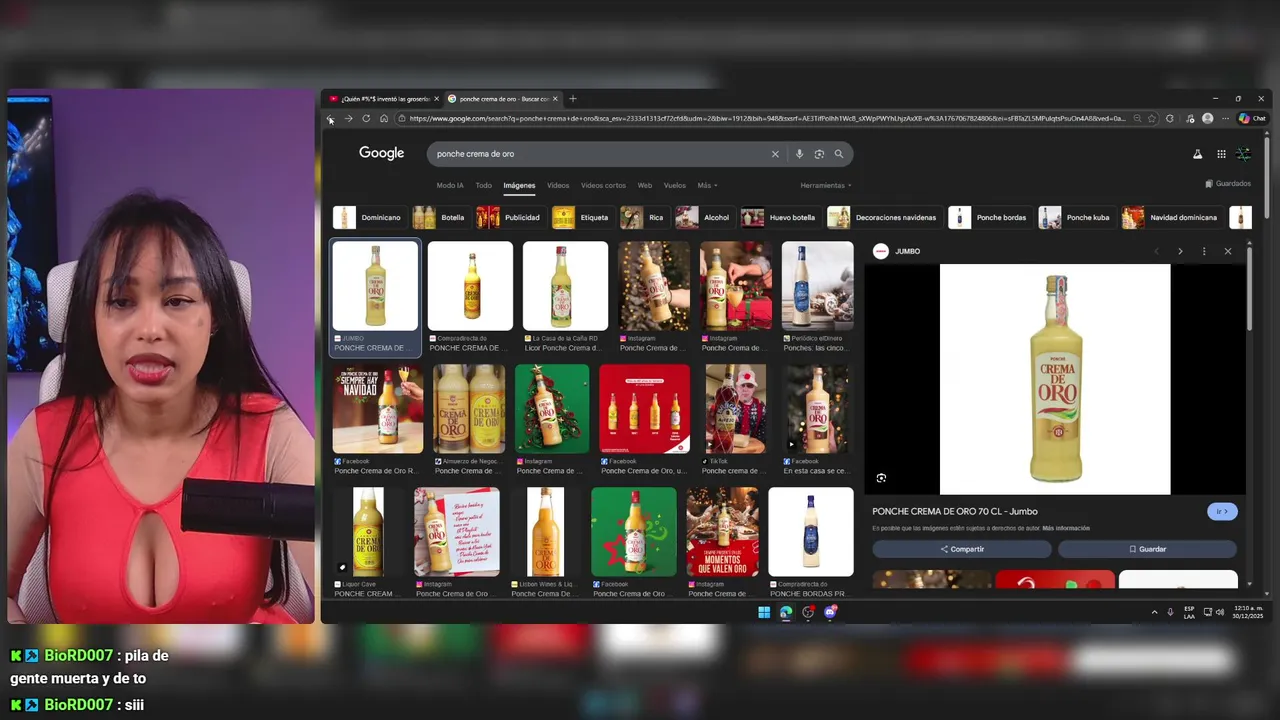This screenshot has width=1280, height=720.
Task: Click the magnifier search icon in Google search box
Action: tap(839, 154)
